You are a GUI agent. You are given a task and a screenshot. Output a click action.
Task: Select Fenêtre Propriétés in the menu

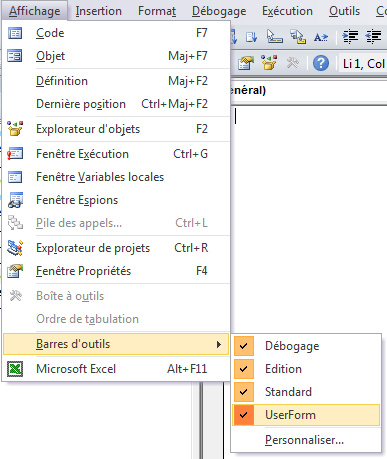(x=116, y=271)
